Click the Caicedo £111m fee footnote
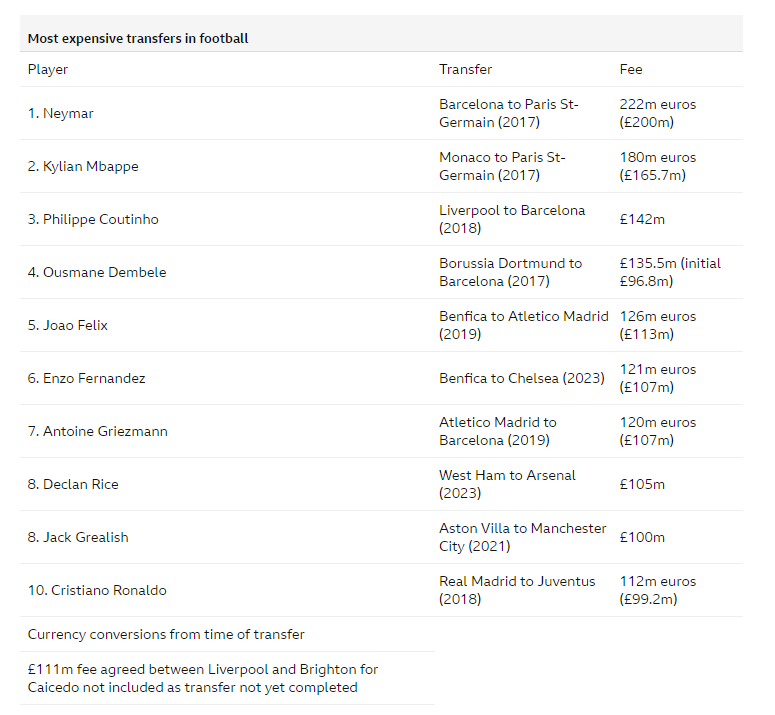The height and width of the screenshot is (715, 775). pos(203,678)
